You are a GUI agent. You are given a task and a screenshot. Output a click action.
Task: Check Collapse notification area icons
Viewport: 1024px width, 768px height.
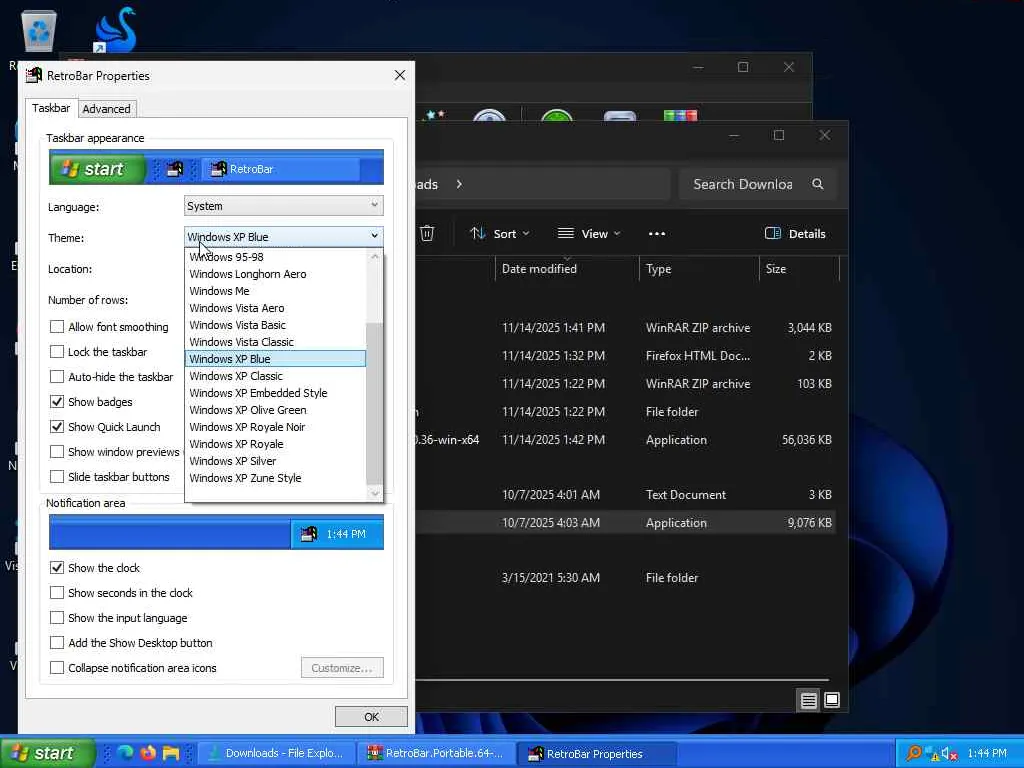pos(57,667)
